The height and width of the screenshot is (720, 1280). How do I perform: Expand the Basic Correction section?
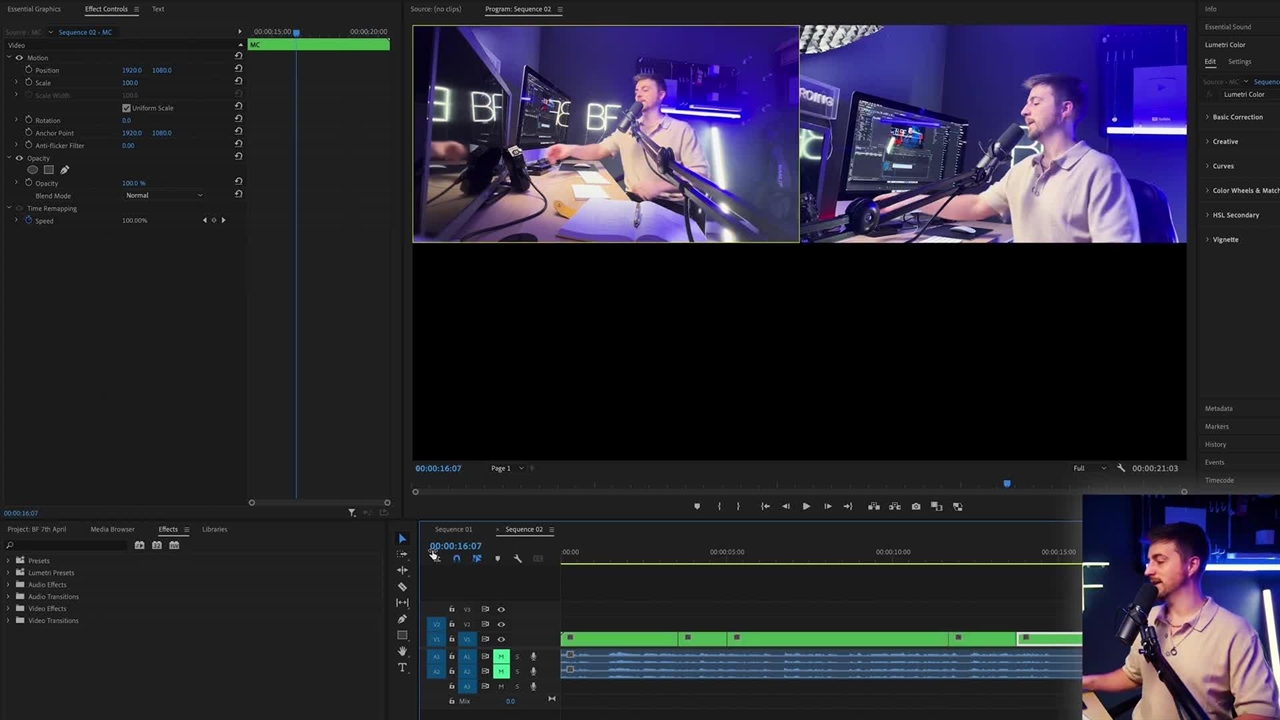(x=1237, y=117)
